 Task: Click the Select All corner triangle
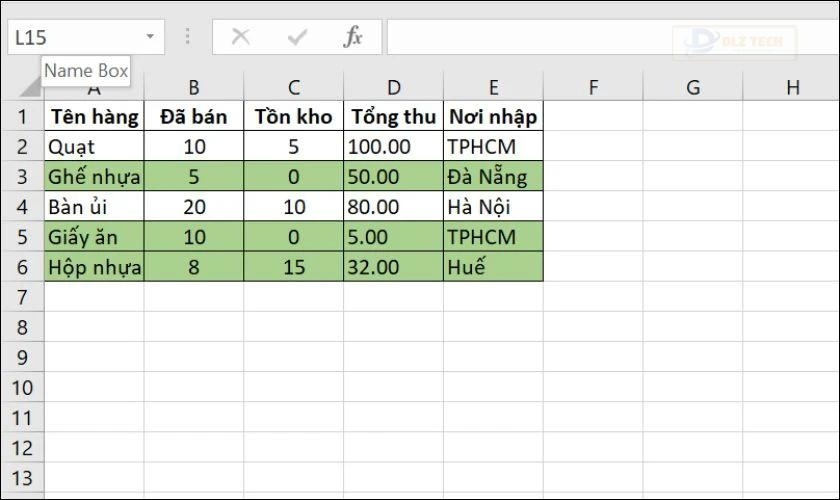pyautogui.click(x=31, y=87)
